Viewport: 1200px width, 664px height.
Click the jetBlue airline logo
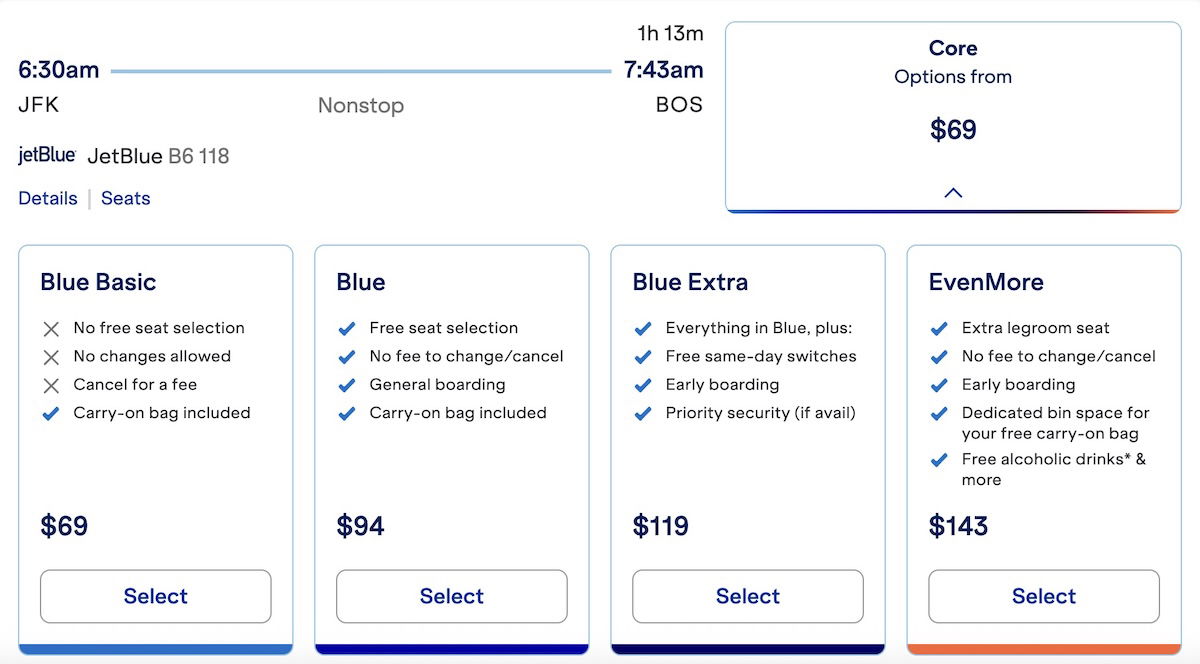47,156
